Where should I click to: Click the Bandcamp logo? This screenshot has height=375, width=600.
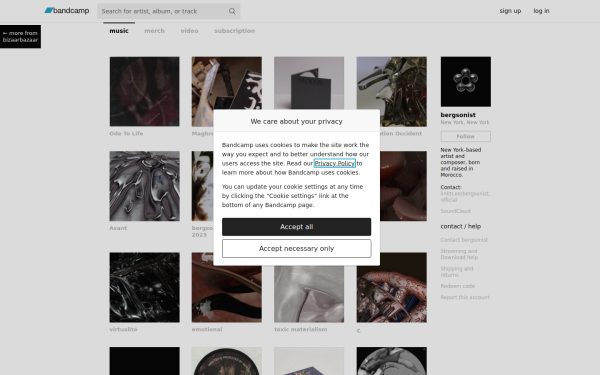[67, 11]
